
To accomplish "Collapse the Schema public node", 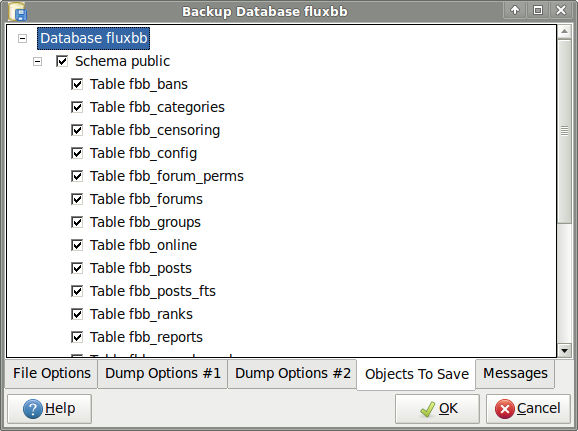I will point(37,61).
